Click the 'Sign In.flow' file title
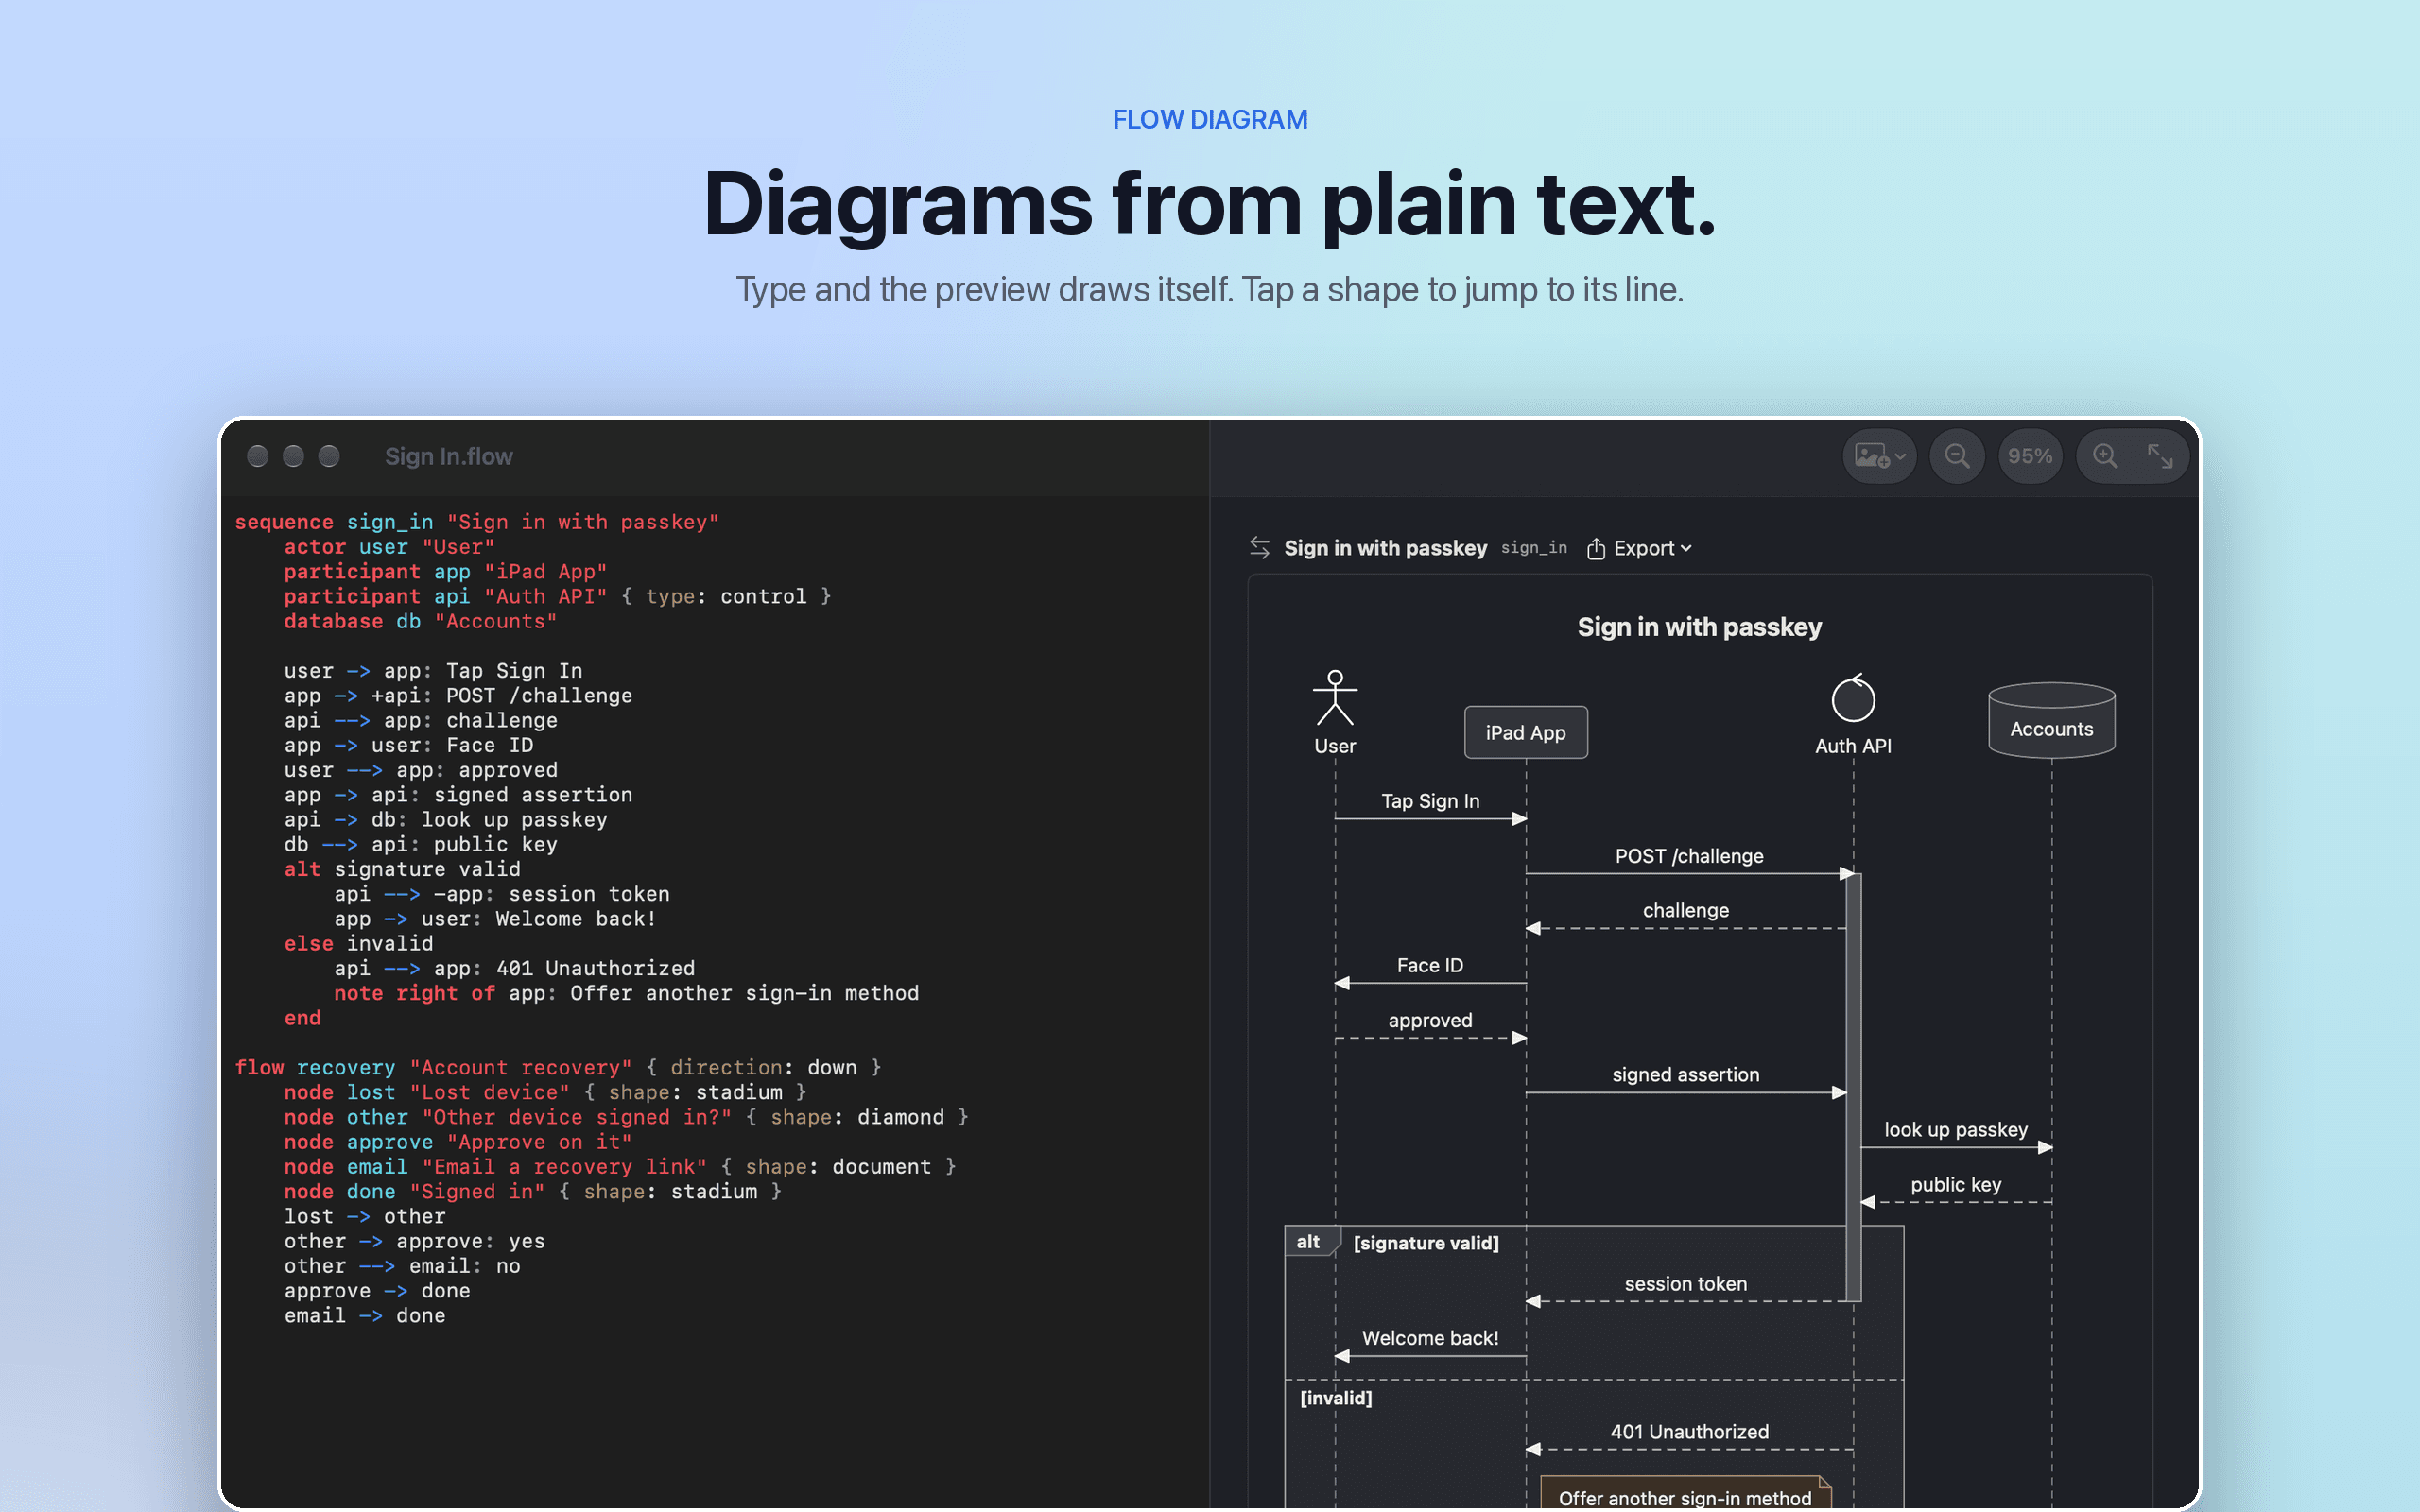 (x=449, y=457)
